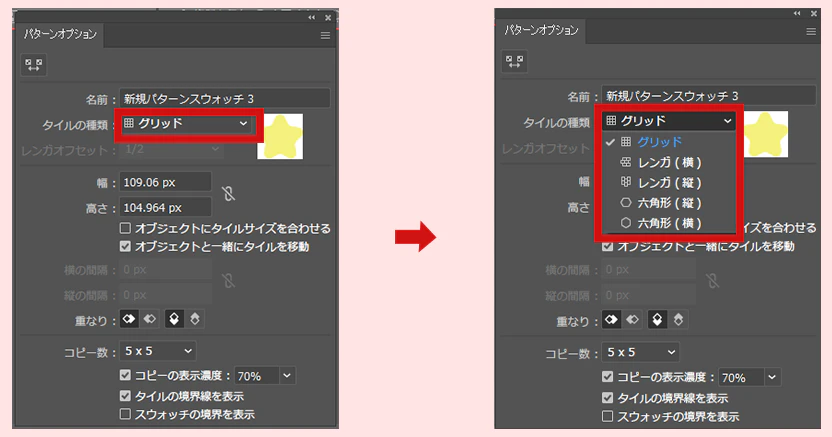Click yellow star preview in right panel

tap(766, 134)
